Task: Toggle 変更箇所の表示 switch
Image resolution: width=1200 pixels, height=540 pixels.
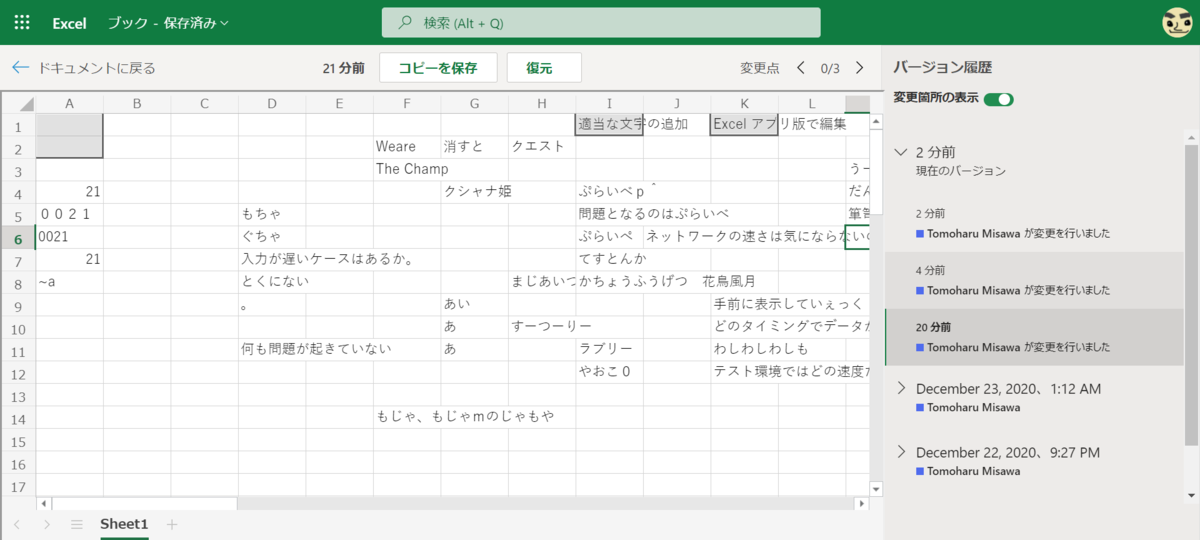Action: (999, 99)
